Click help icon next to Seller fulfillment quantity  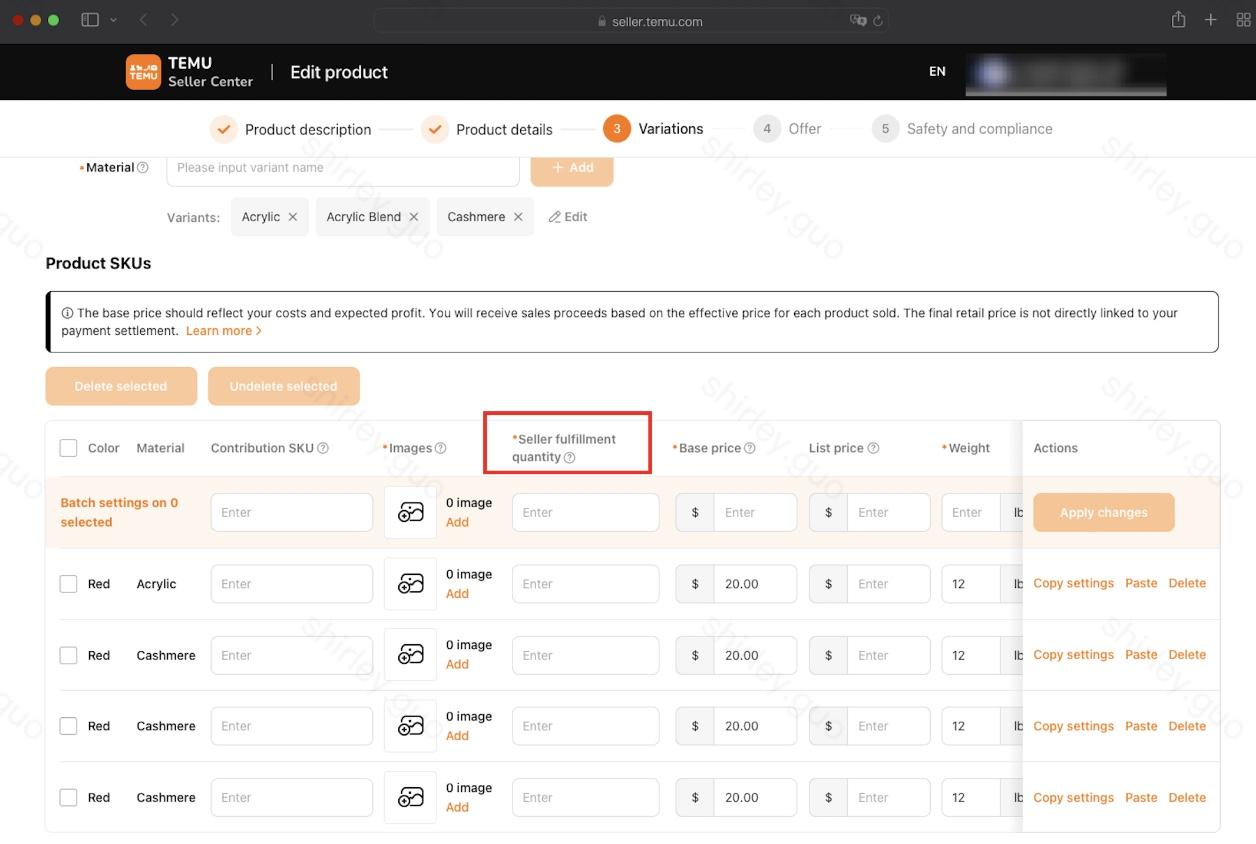tap(569, 458)
